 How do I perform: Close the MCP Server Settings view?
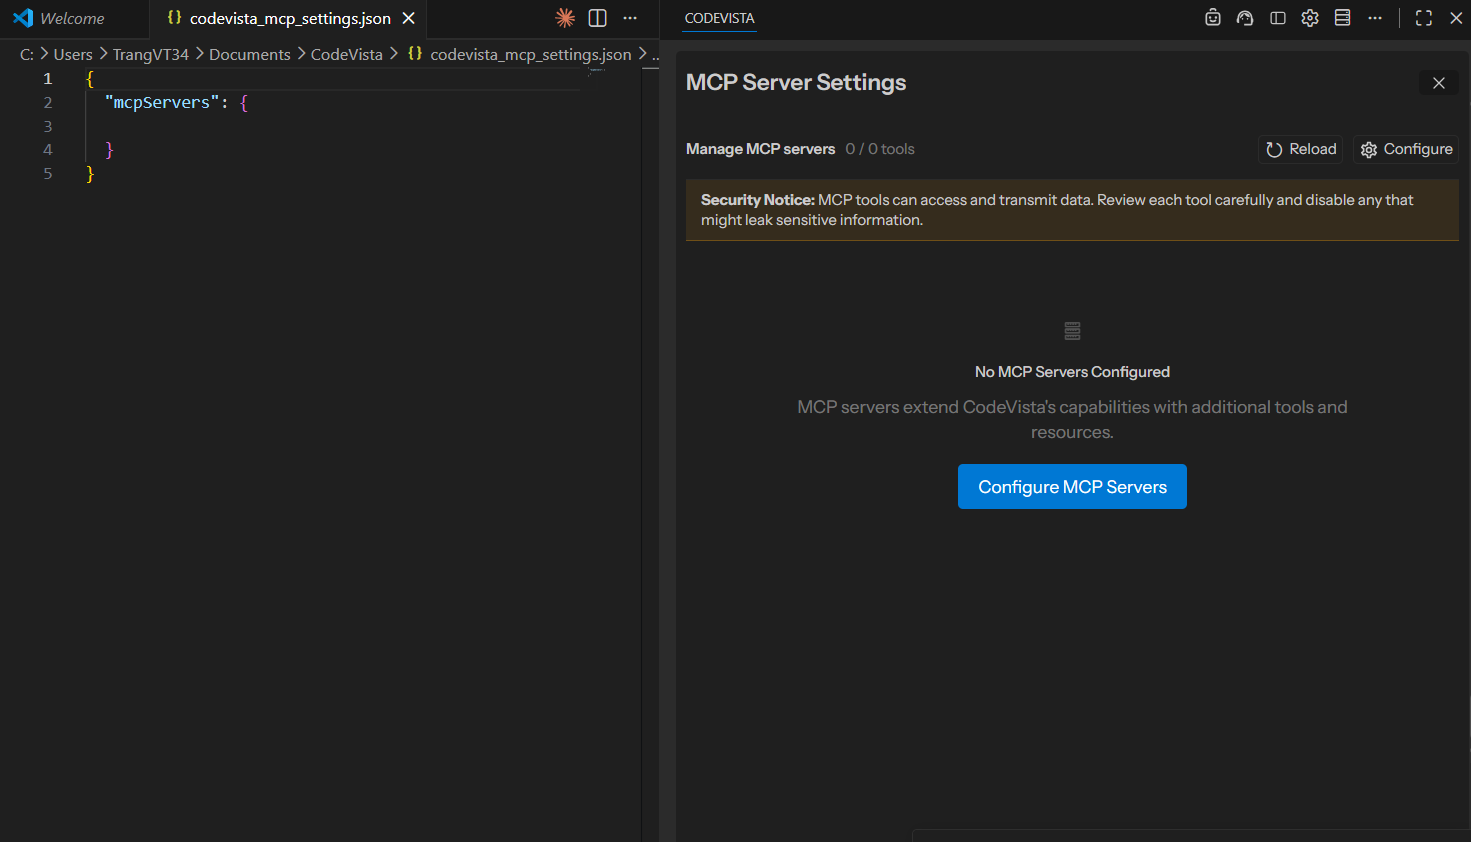coord(1439,83)
